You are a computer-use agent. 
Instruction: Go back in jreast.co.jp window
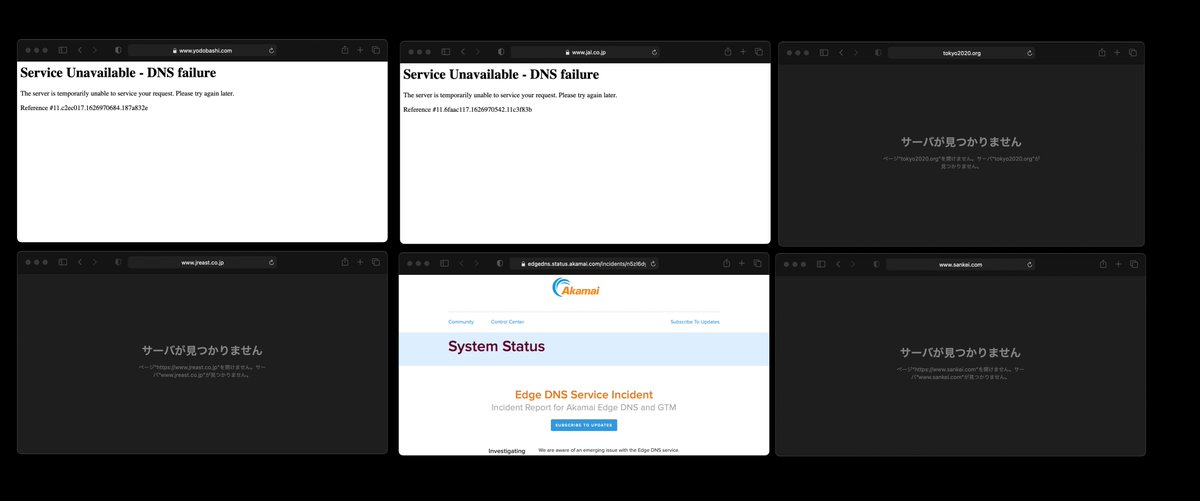point(80,262)
